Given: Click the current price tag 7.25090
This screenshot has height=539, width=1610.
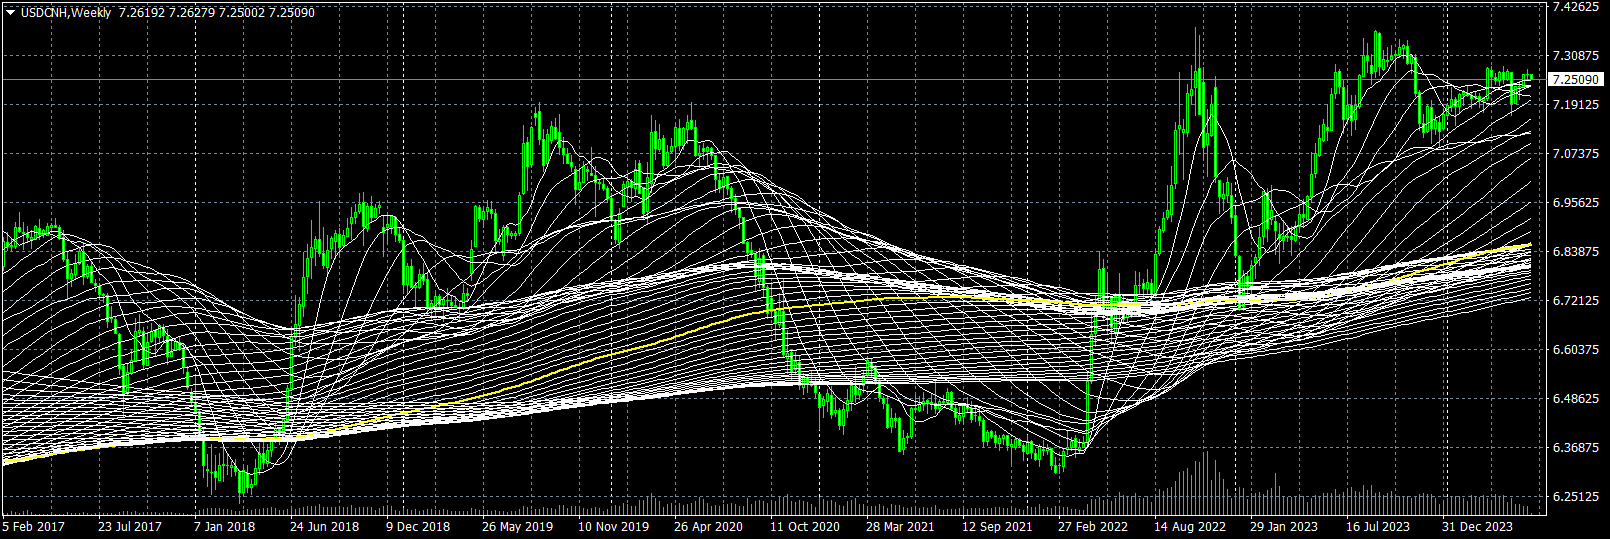Looking at the screenshot, I should coord(1573,79).
